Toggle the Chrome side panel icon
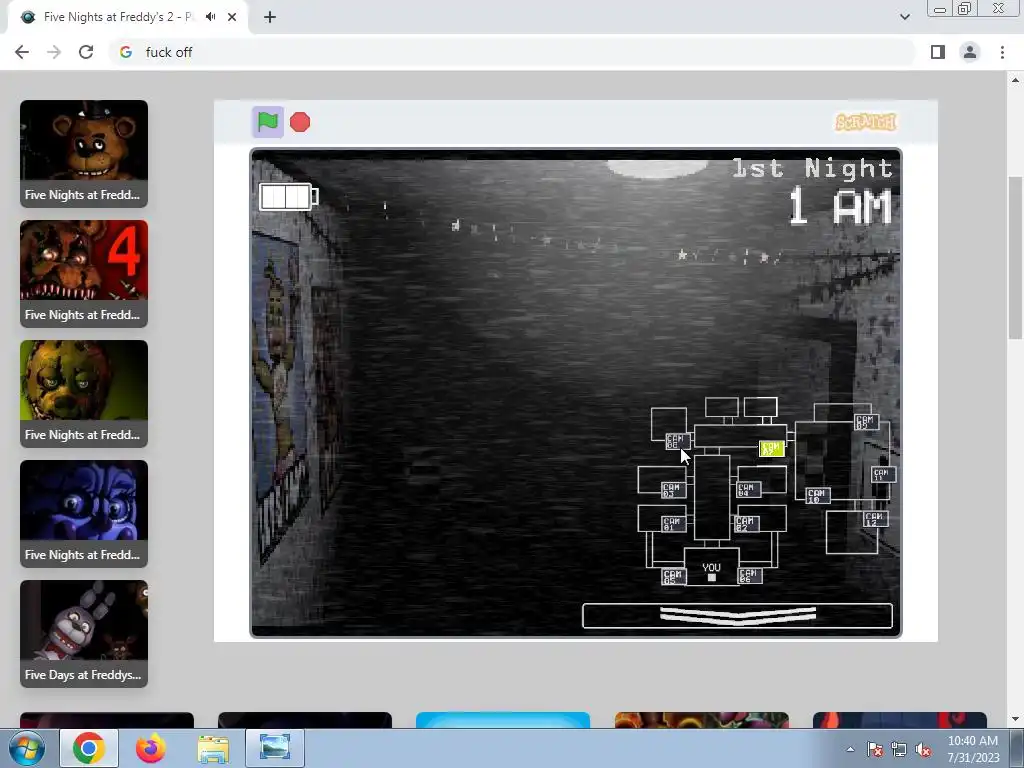Image resolution: width=1024 pixels, height=768 pixels. (x=938, y=52)
